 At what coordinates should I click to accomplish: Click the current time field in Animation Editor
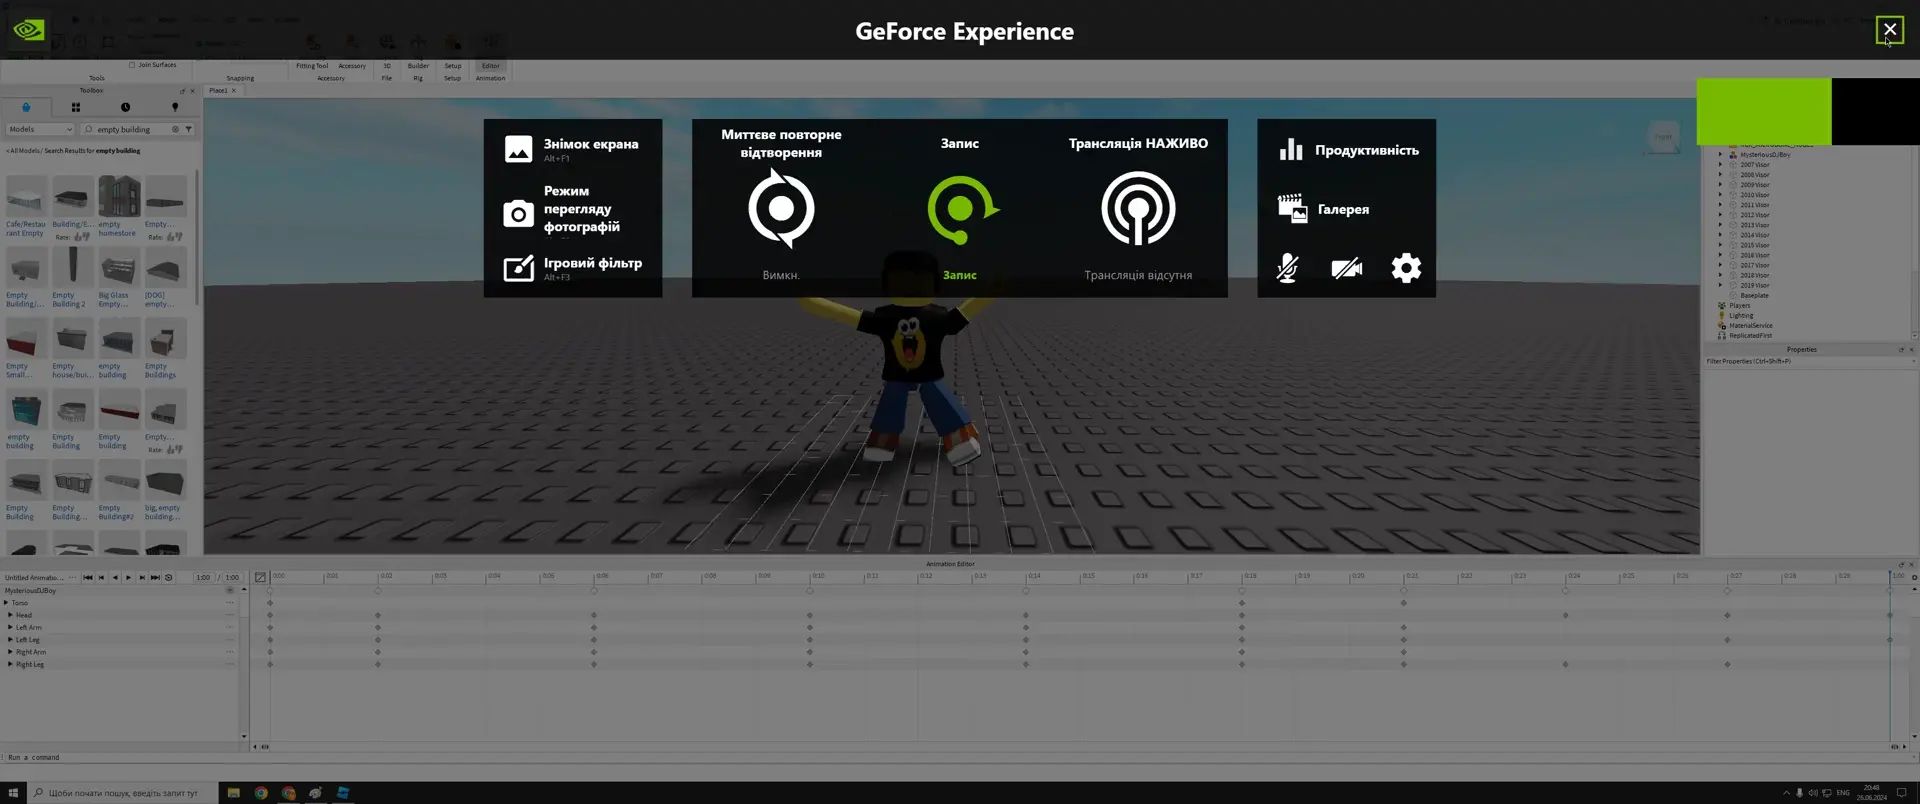click(203, 577)
